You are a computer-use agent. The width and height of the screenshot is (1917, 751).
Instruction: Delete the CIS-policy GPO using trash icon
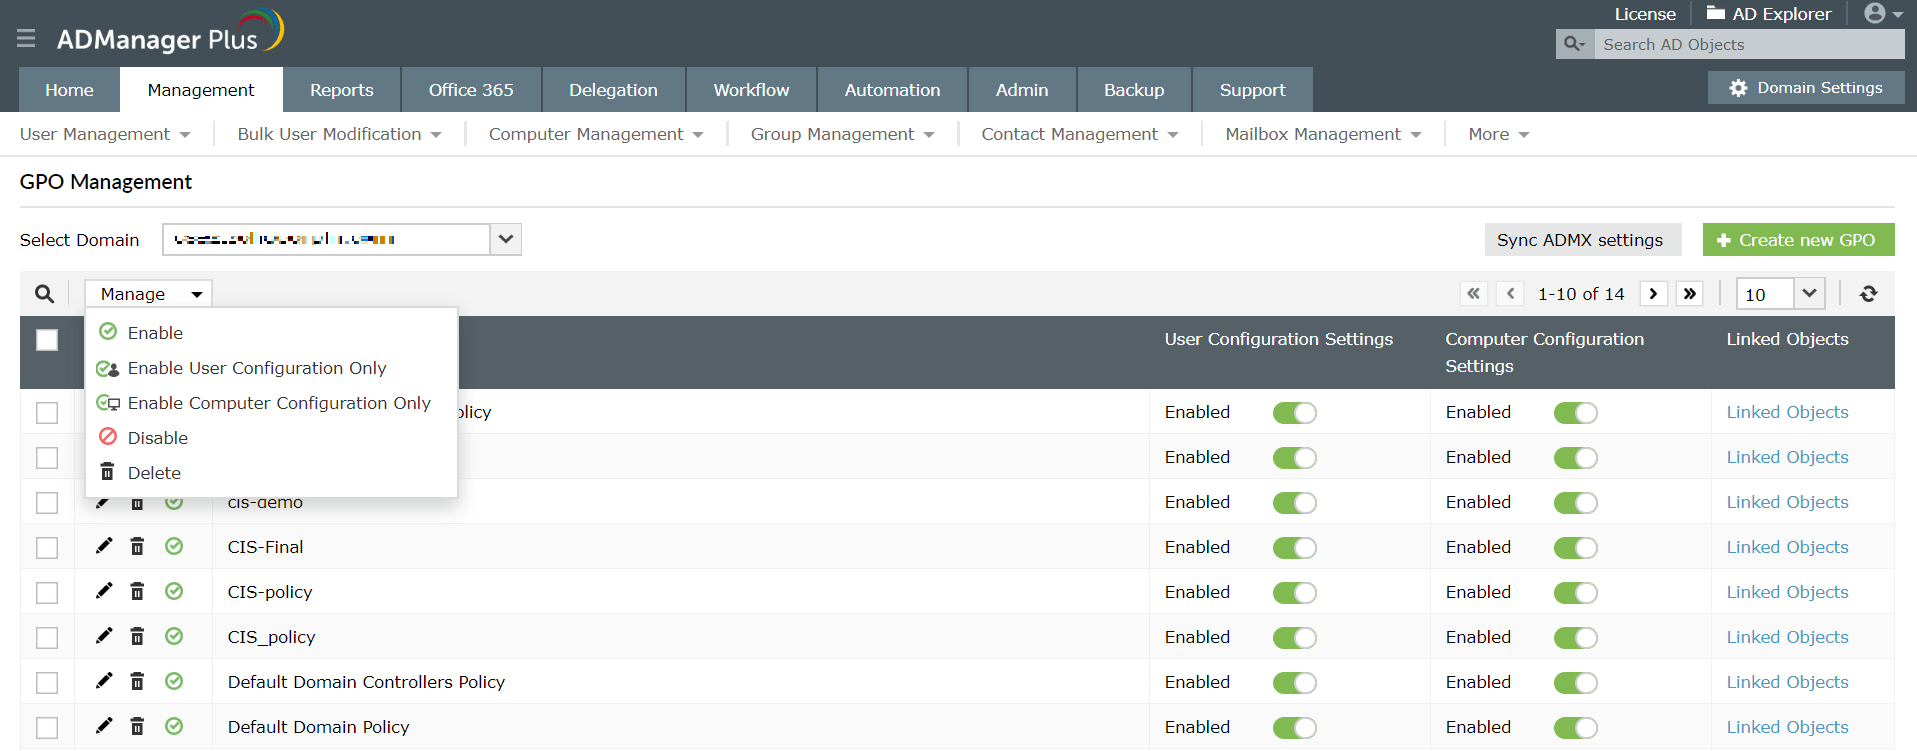click(x=138, y=591)
